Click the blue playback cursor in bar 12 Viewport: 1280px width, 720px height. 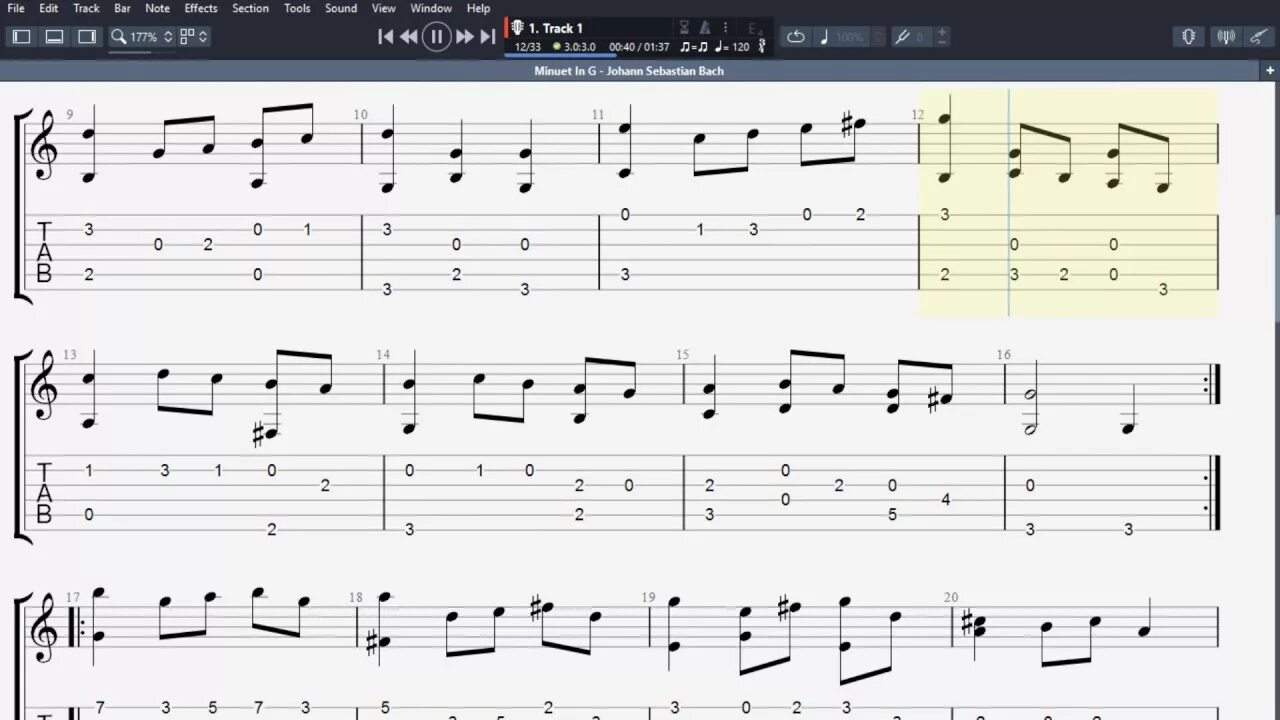1008,202
